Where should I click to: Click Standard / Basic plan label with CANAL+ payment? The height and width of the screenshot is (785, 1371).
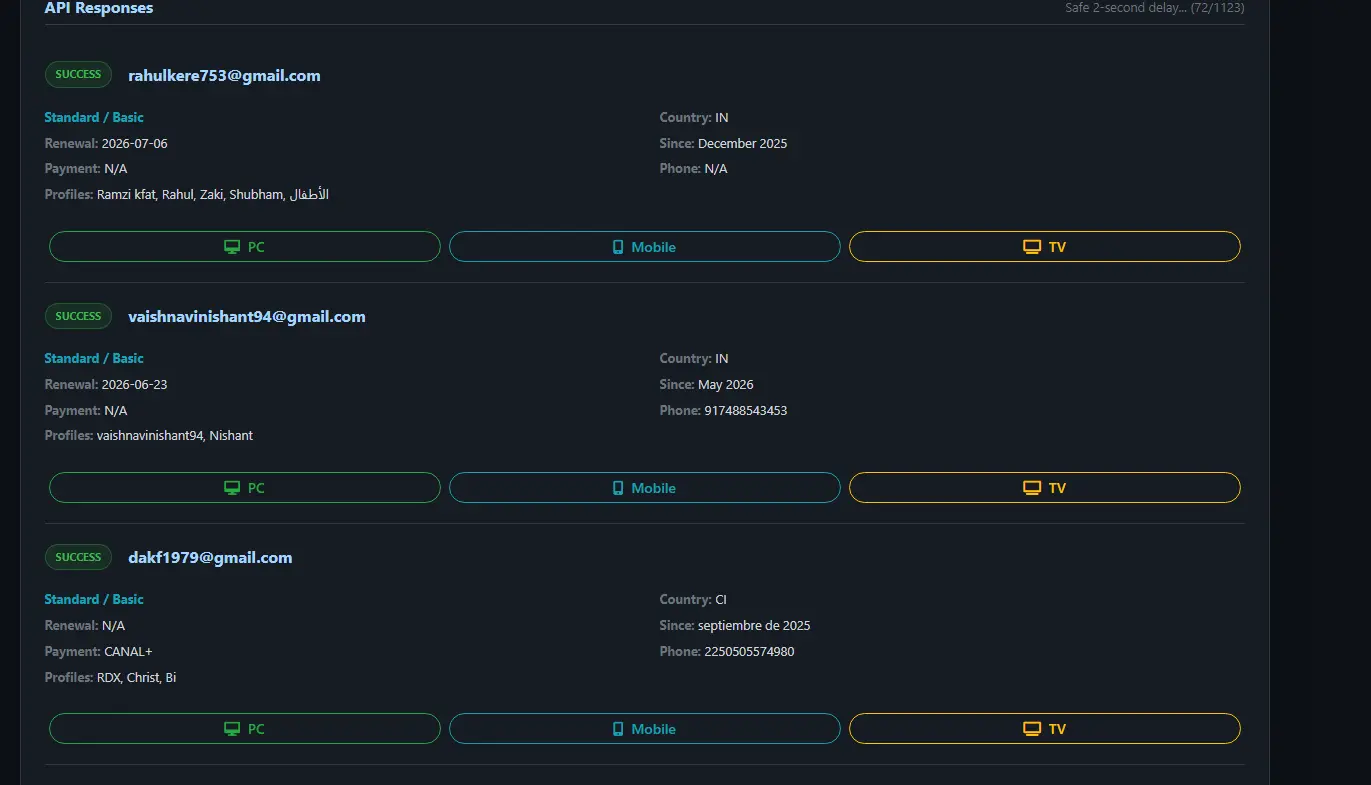94,599
